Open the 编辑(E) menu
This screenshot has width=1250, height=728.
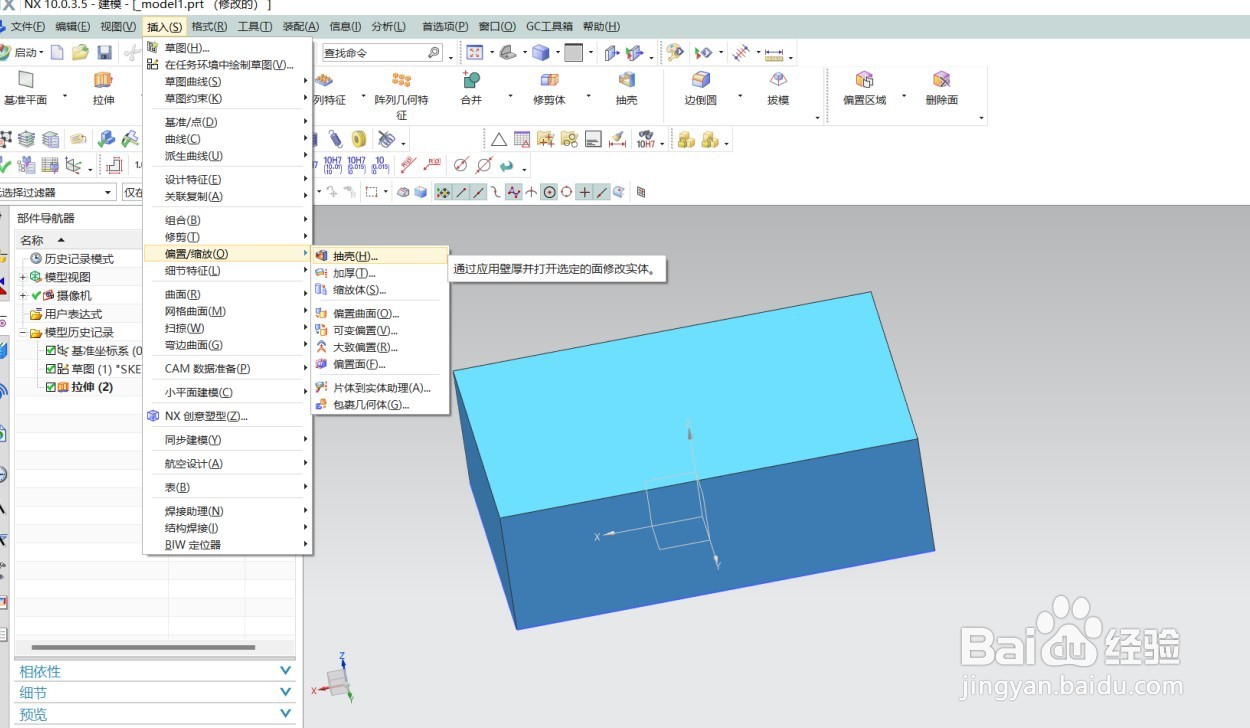pos(73,26)
